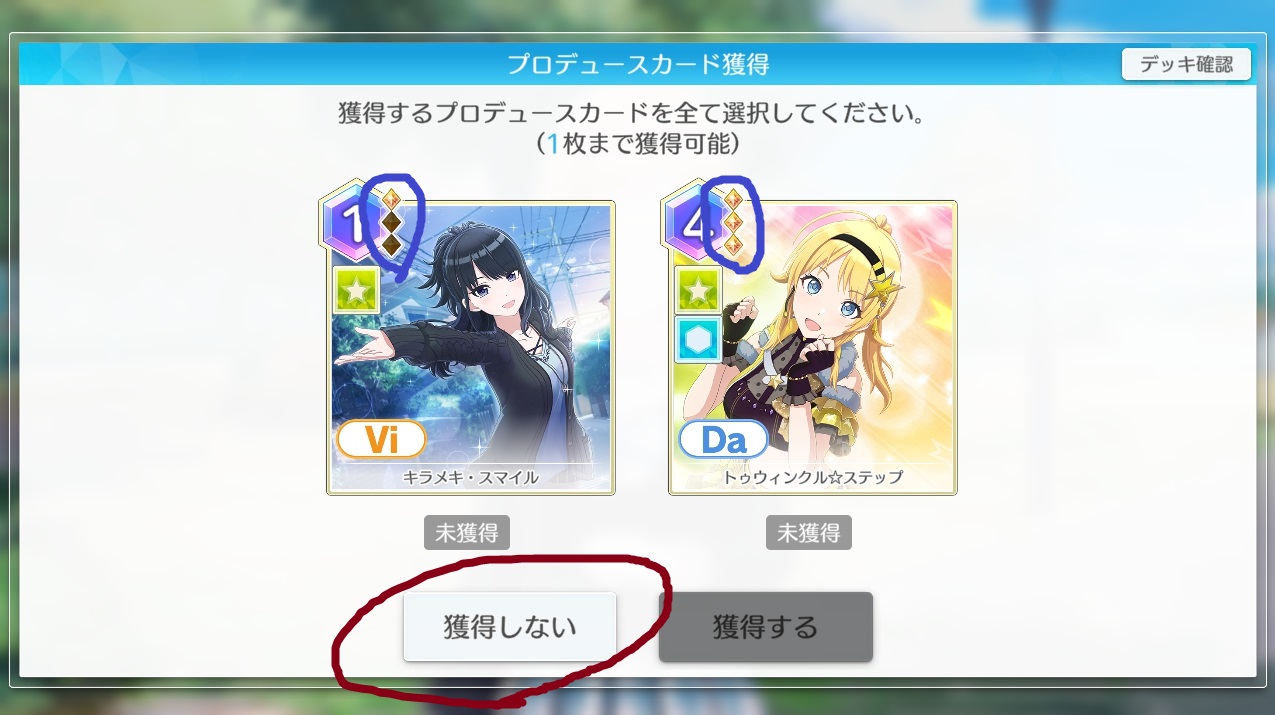The height and width of the screenshot is (715, 1275).
Task: Select the トゥウィンクル☆ステップ card thumbnail
Action: 812,347
